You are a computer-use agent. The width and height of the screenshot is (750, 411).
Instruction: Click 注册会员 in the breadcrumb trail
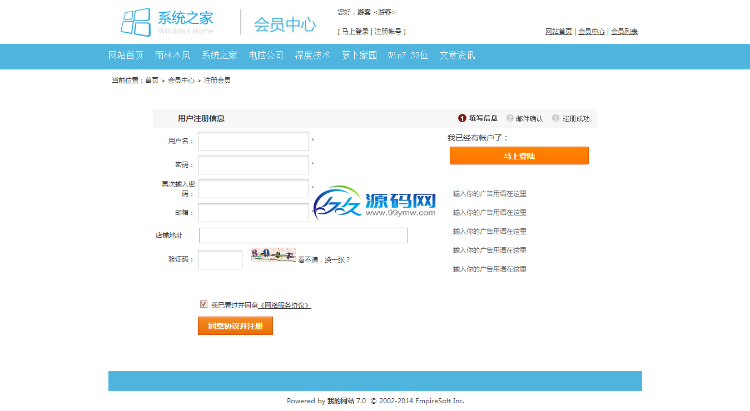coord(217,80)
